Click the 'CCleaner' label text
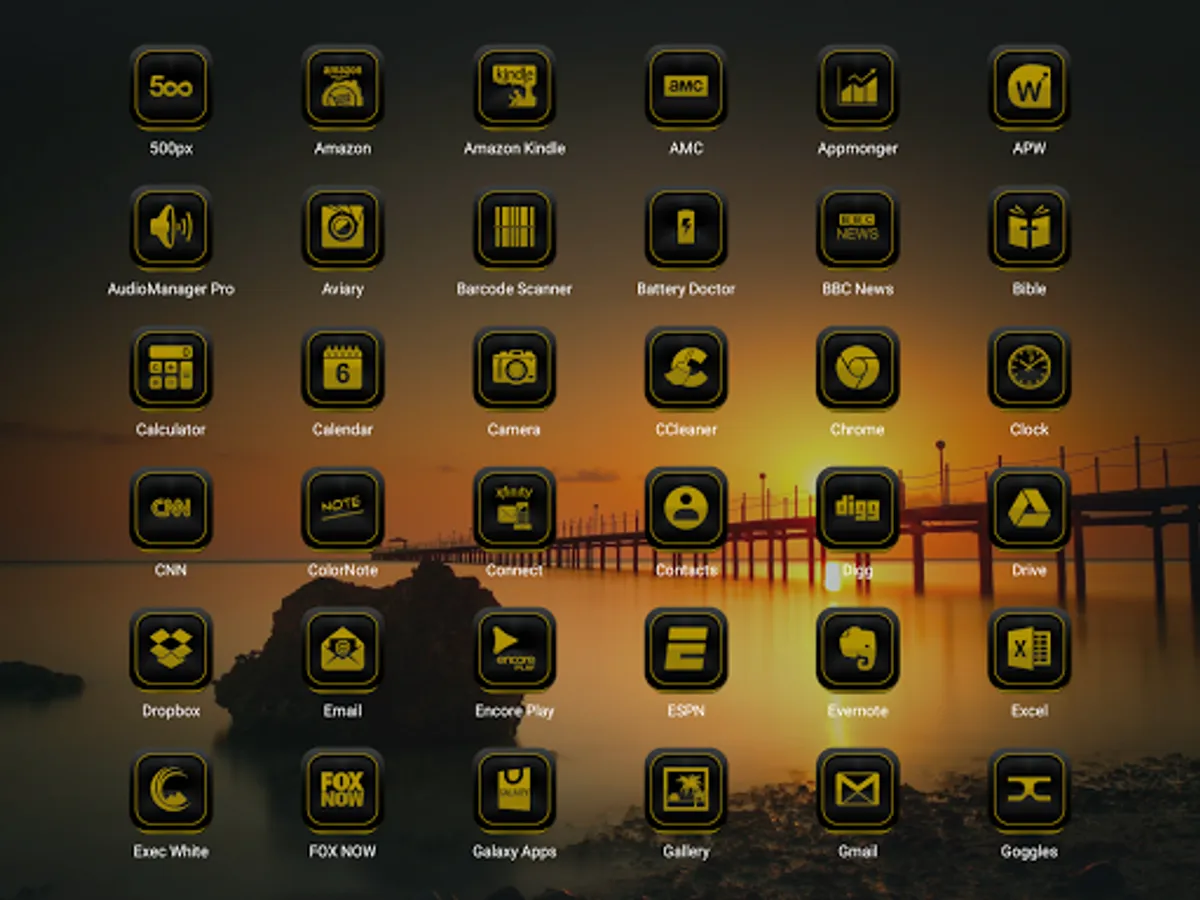The width and height of the screenshot is (1200, 900). pyautogui.click(x=686, y=430)
